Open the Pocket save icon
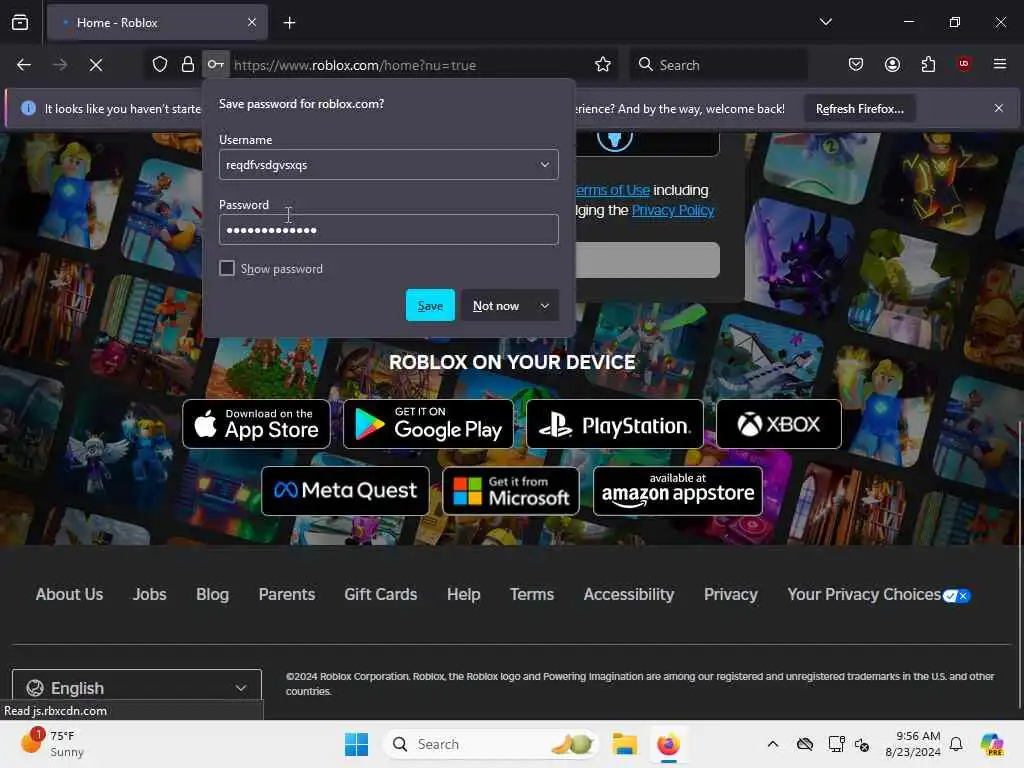1024x768 pixels. [856, 65]
